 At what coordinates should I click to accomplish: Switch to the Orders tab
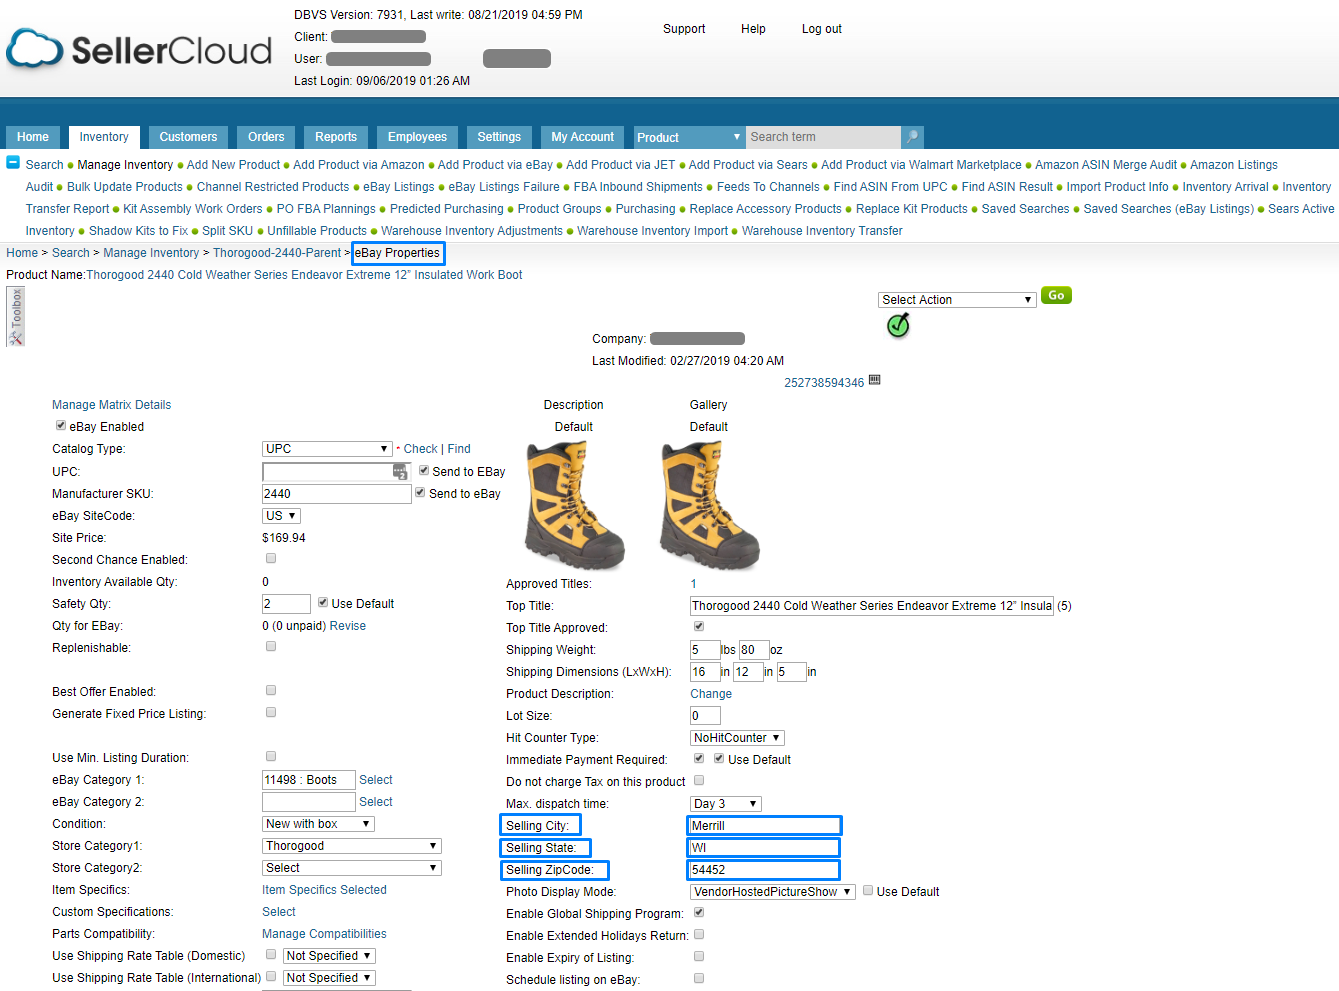point(266,137)
